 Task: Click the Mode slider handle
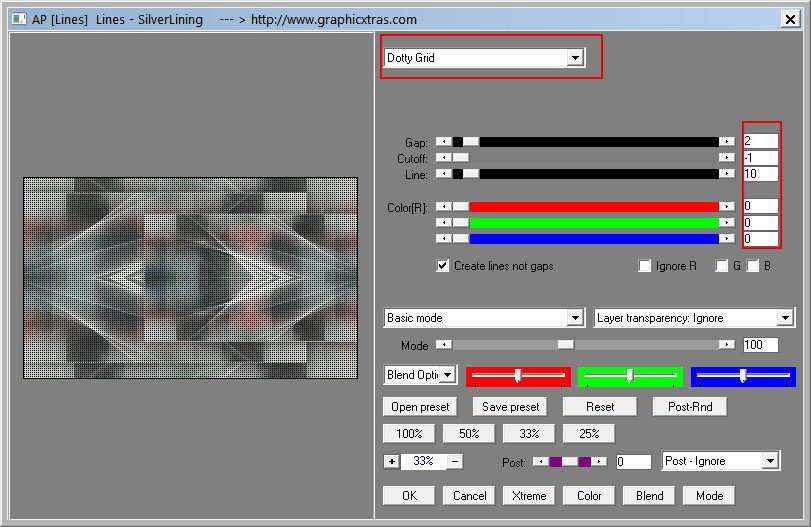tap(566, 345)
